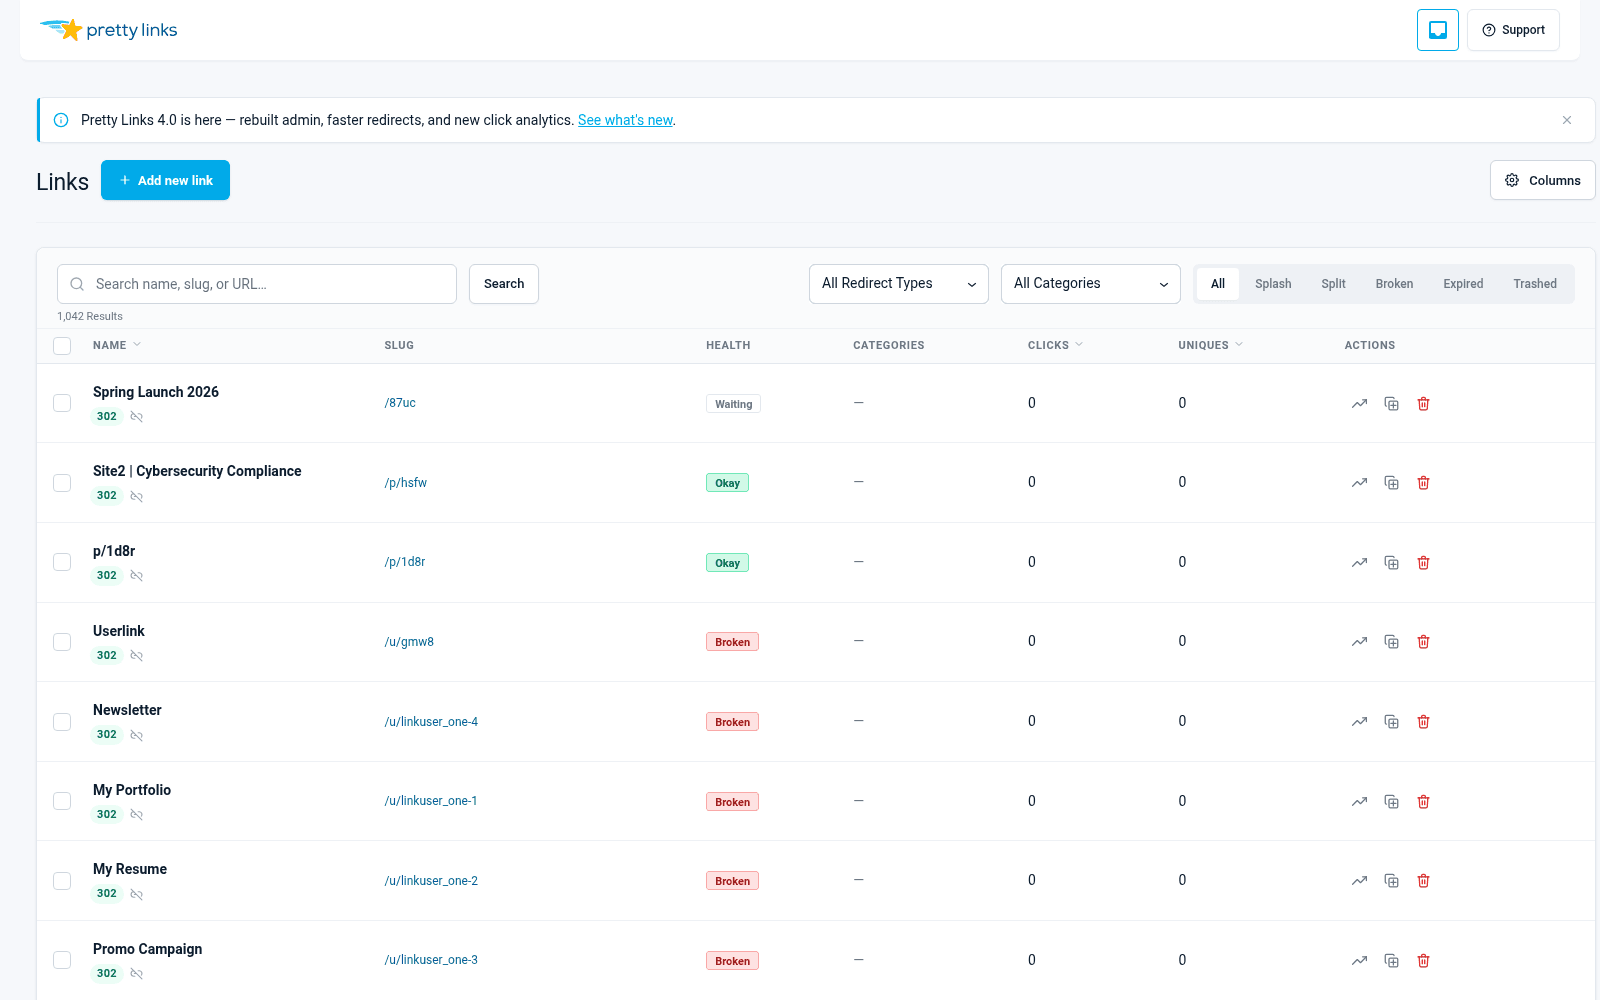Viewport: 1600px width, 1000px height.
Task: Check the box for Site2 Cybersecurity Compliance
Action: 62,483
